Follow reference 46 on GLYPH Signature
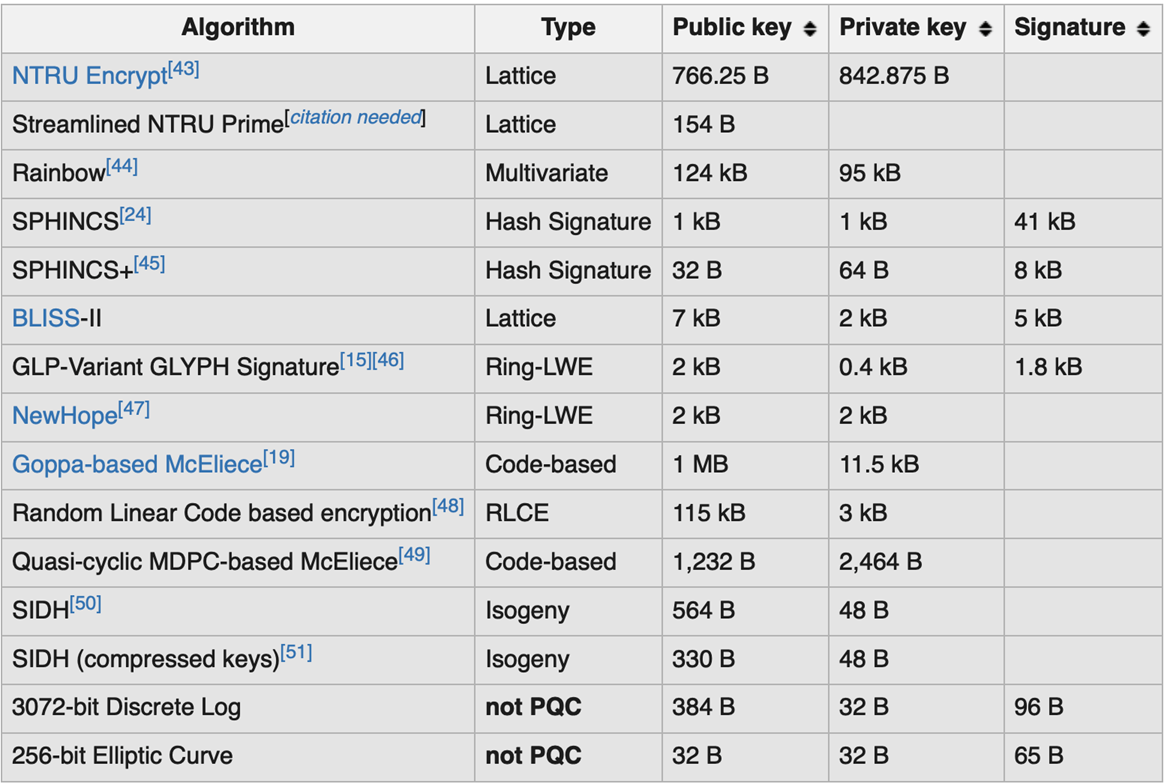1167x784 pixels. (x=389, y=360)
